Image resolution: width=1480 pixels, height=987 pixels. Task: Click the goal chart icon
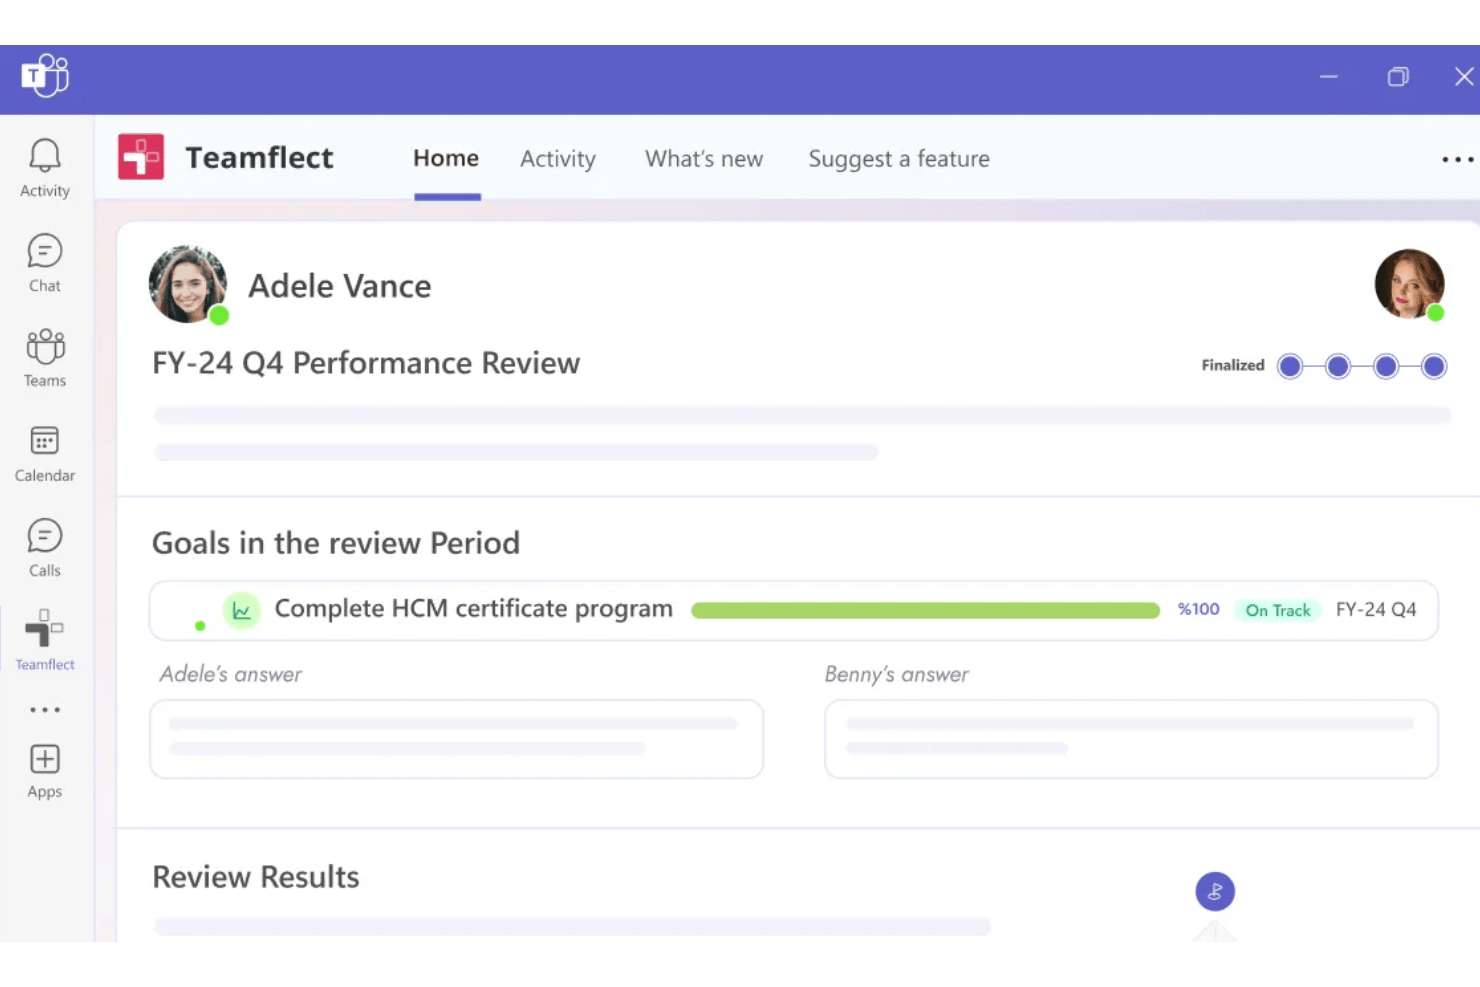[x=242, y=610]
